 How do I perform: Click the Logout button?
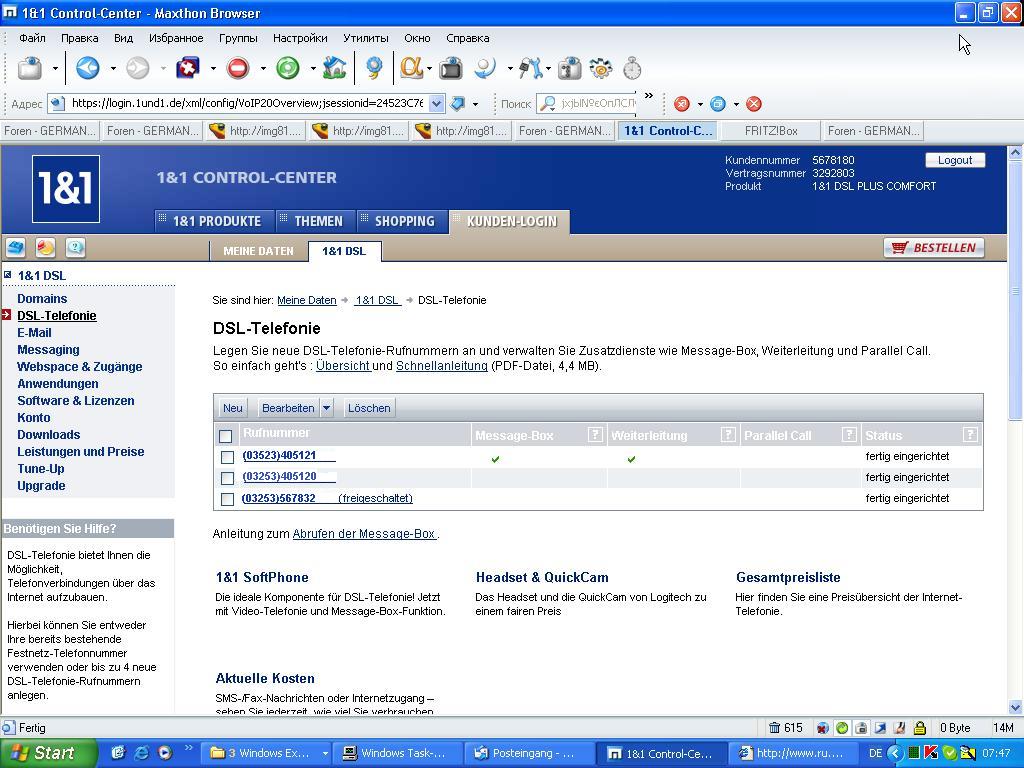955,160
